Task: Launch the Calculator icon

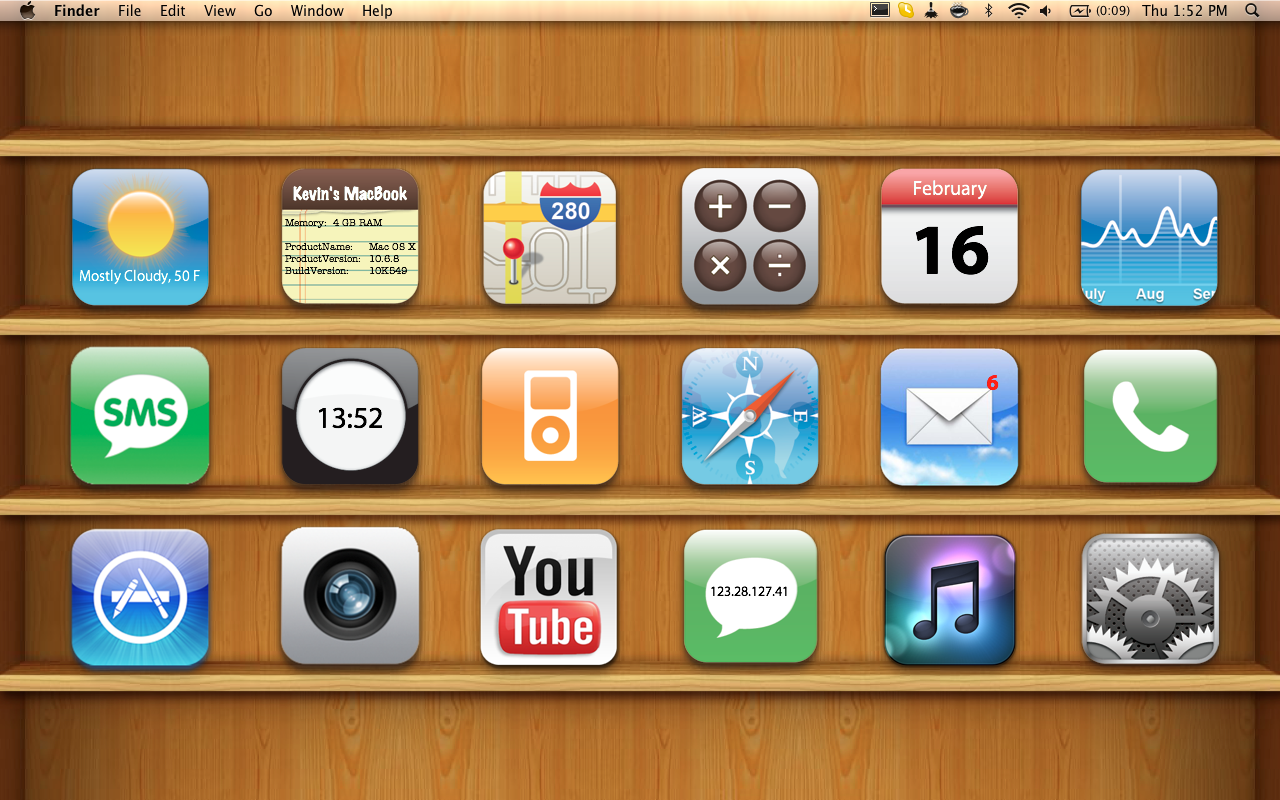Action: [x=750, y=236]
